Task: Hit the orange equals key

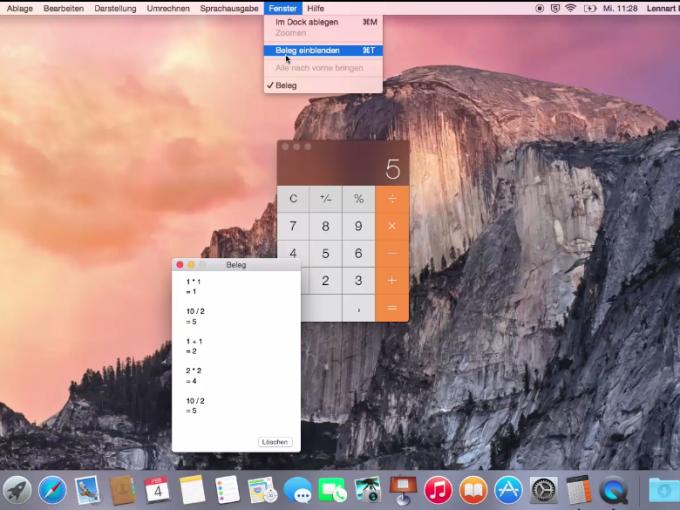Action: pyautogui.click(x=392, y=308)
